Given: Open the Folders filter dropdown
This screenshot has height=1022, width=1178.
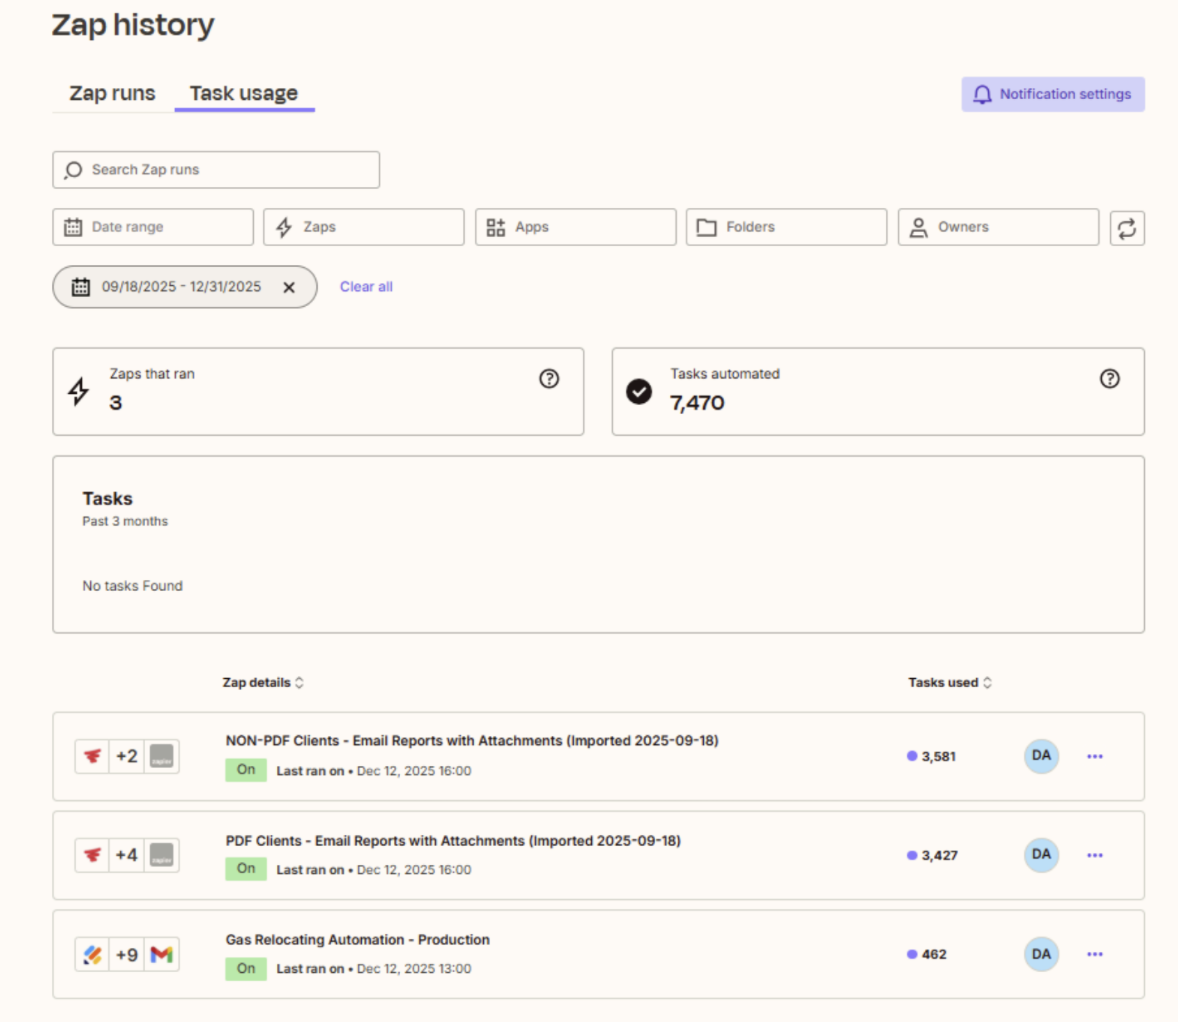Looking at the screenshot, I should pos(787,227).
